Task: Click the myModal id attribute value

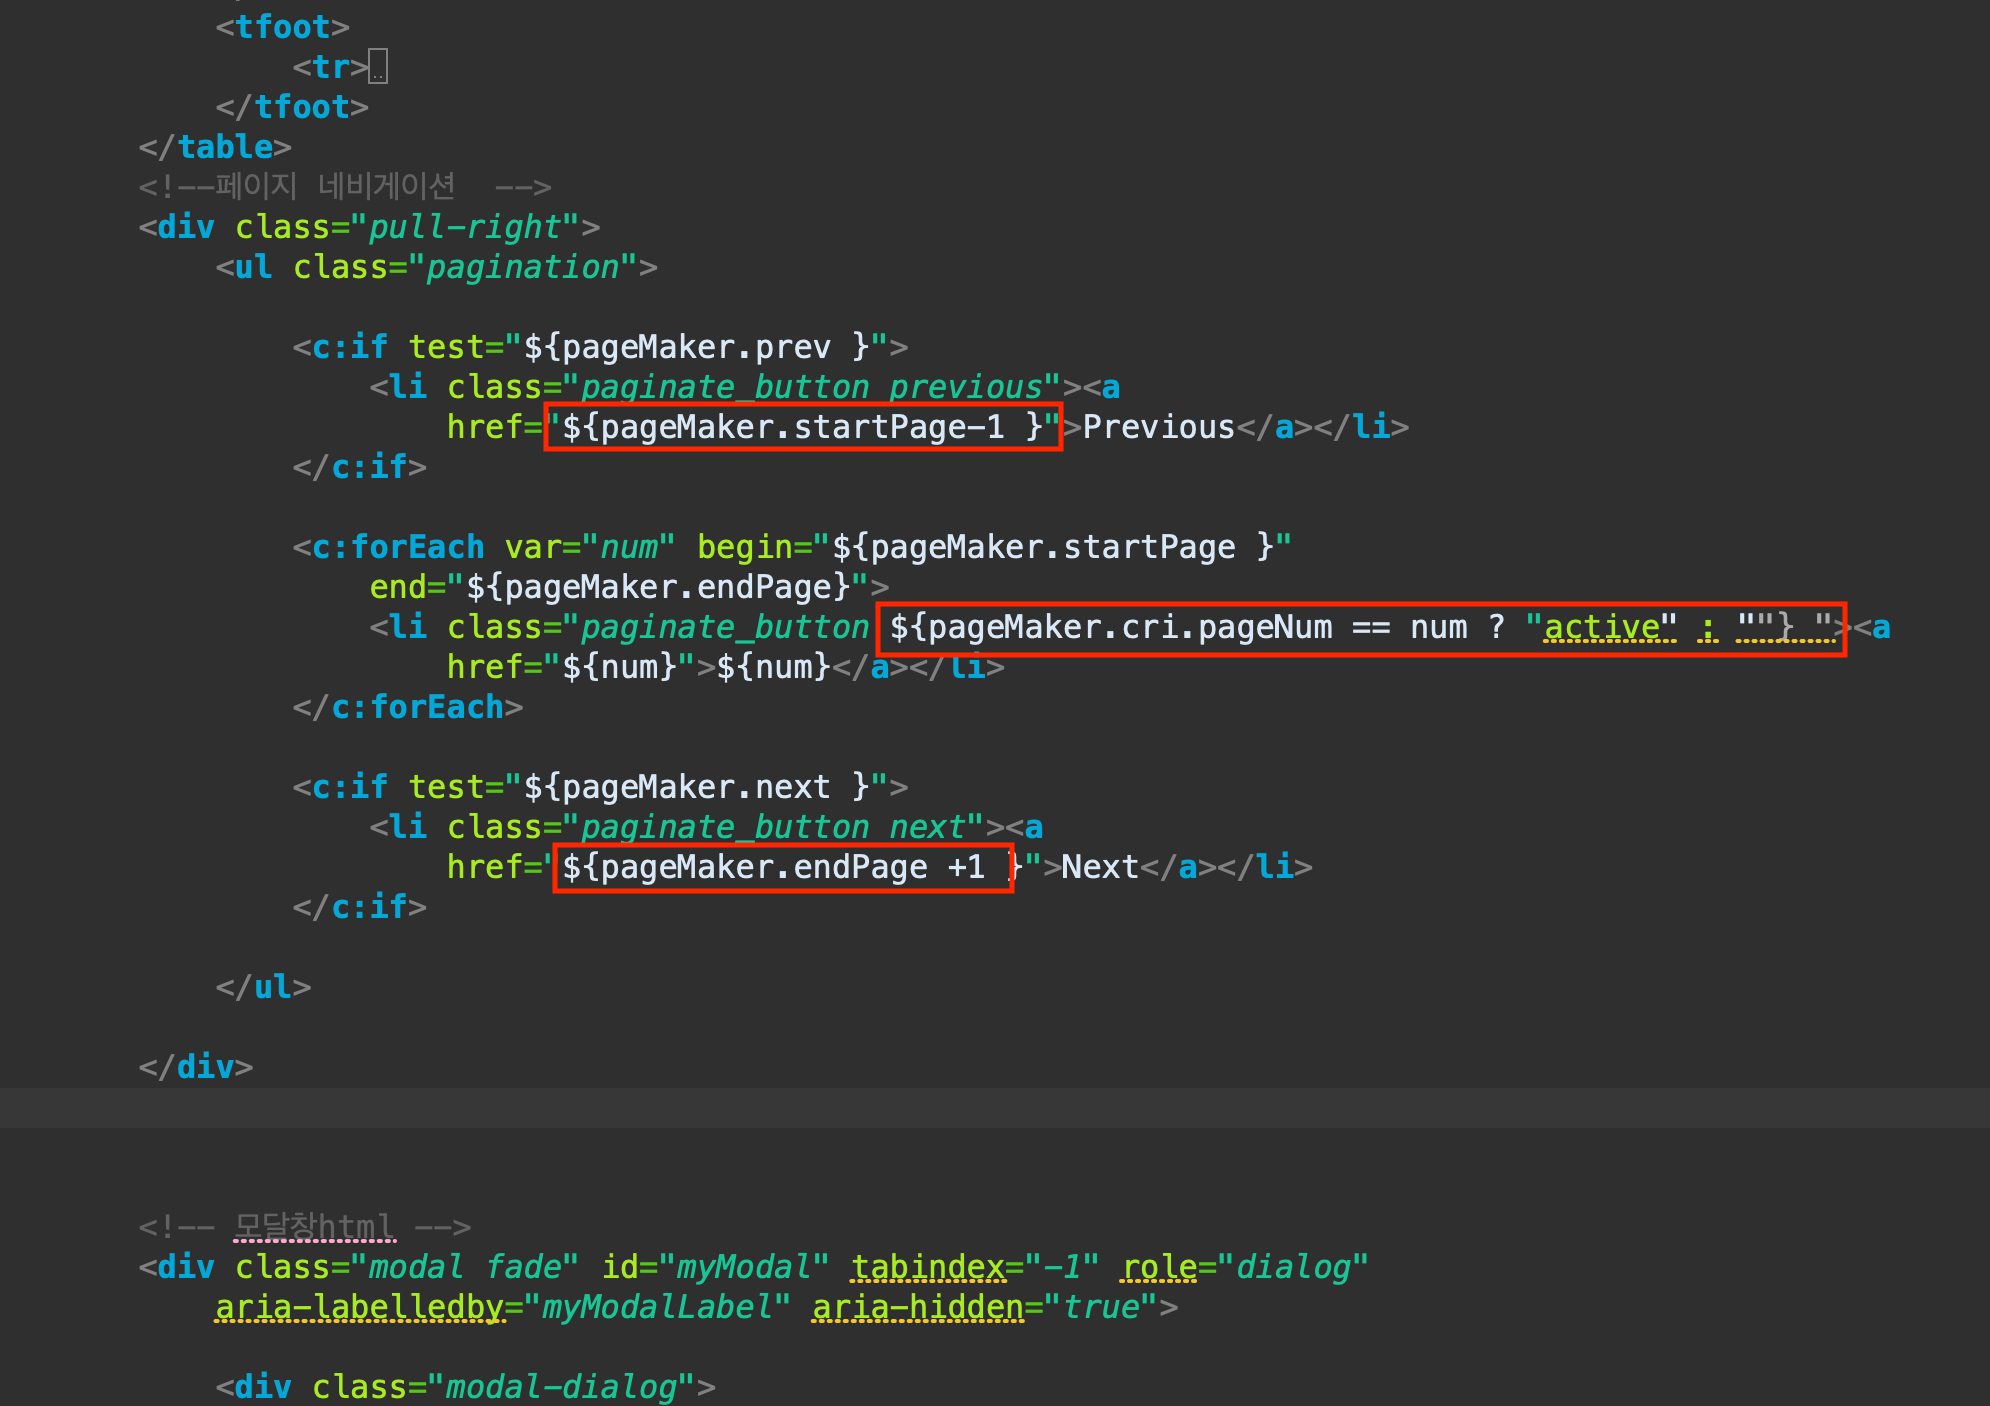Action: (743, 1267)
